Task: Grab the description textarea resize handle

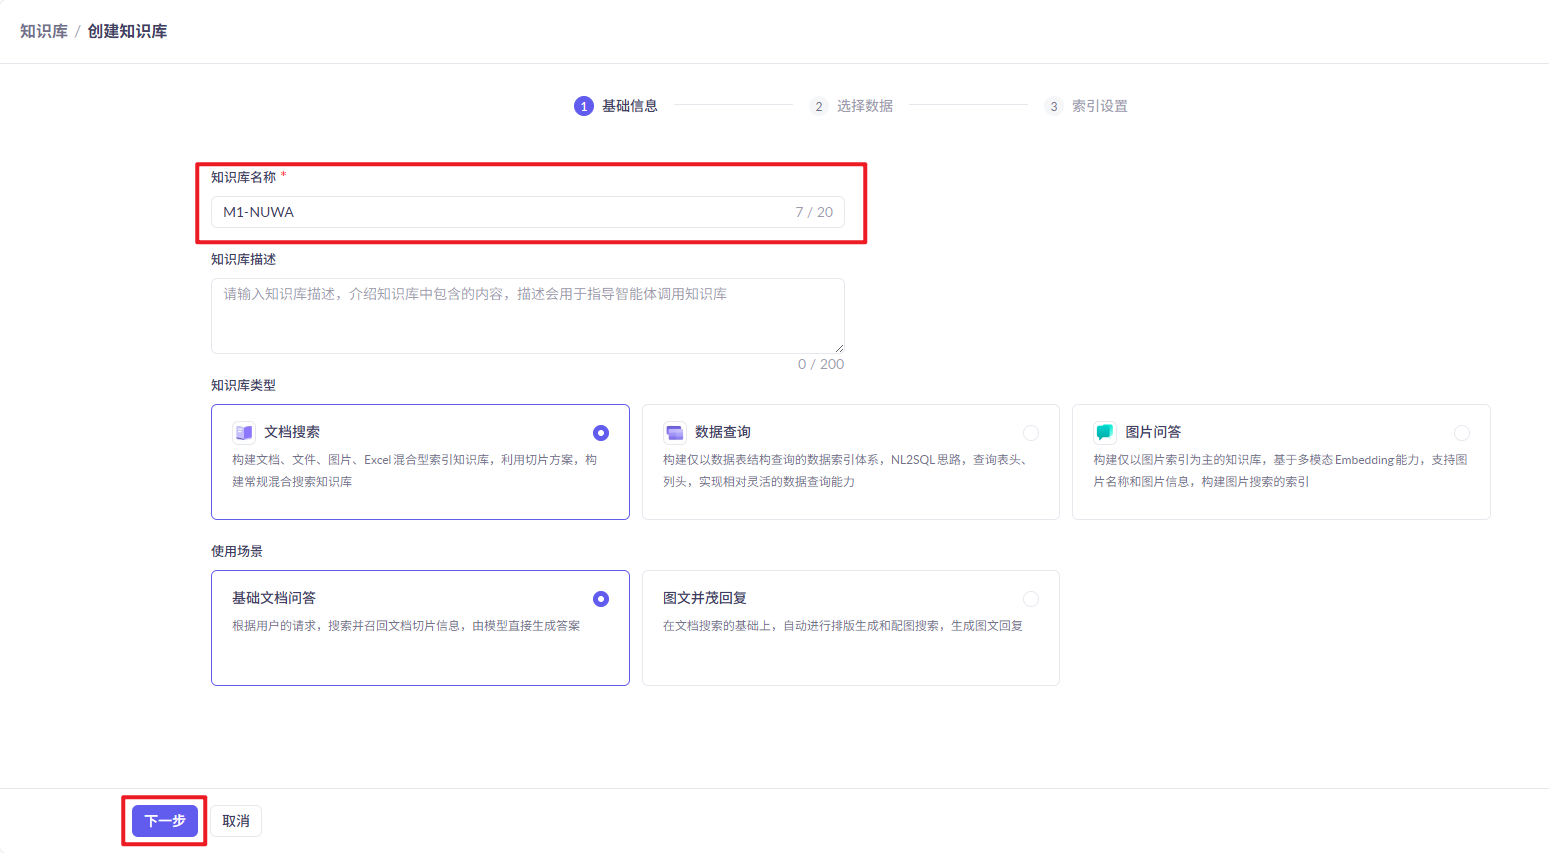Action: pyautogui.click(x=839, y=348)
